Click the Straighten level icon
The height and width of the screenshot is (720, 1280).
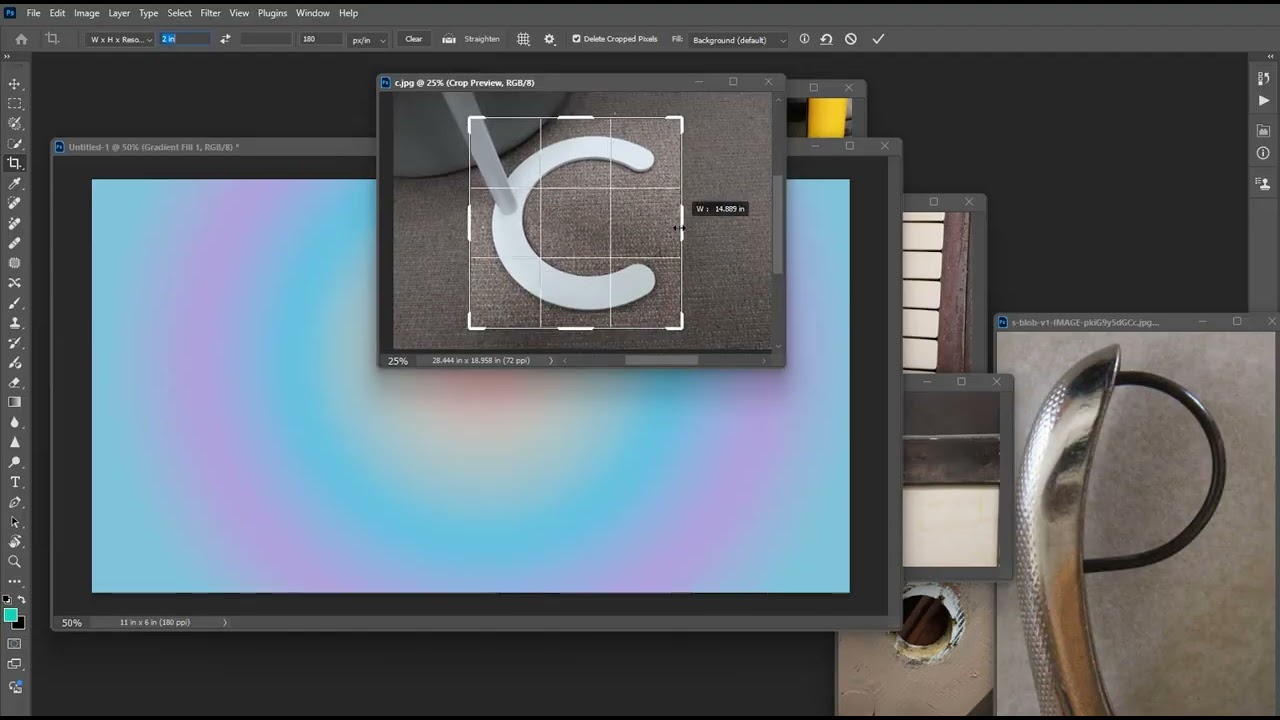click(449, 39)
